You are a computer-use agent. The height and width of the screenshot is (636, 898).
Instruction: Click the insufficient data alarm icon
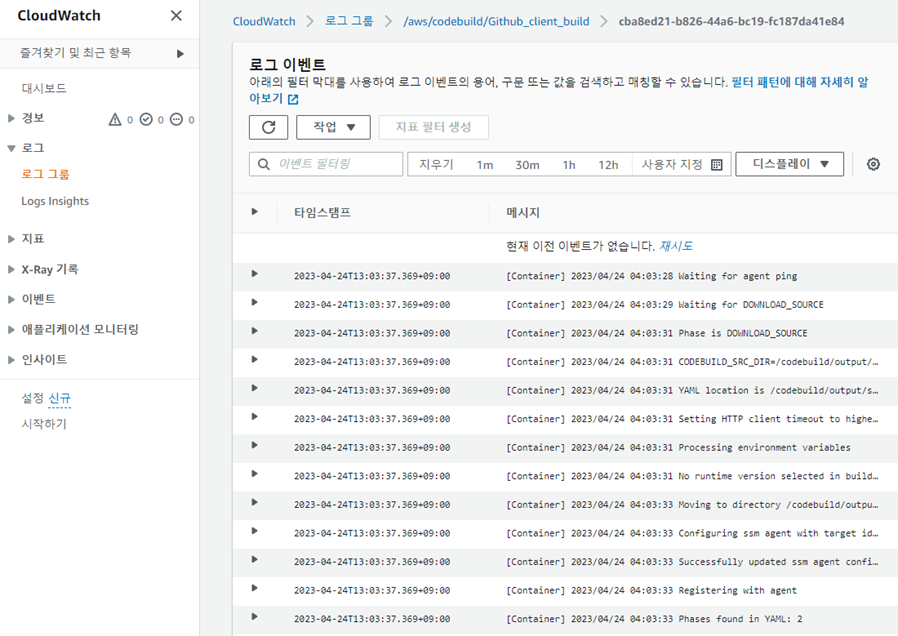176,119
